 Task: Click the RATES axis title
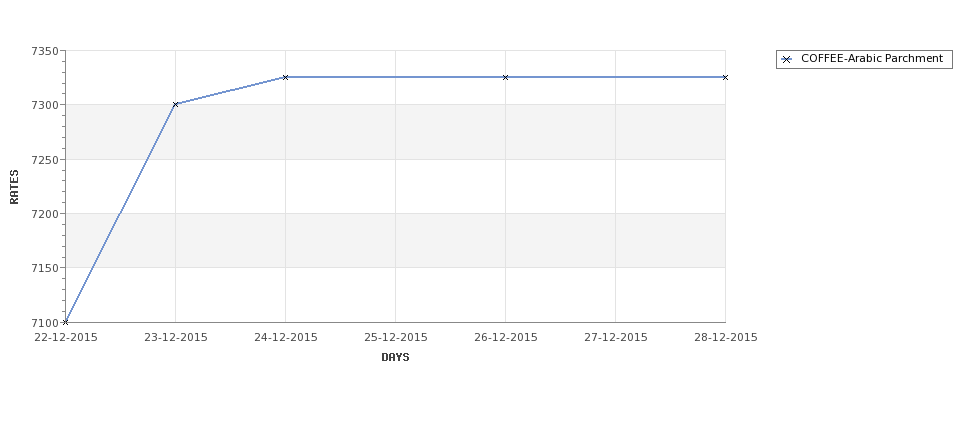14,187
